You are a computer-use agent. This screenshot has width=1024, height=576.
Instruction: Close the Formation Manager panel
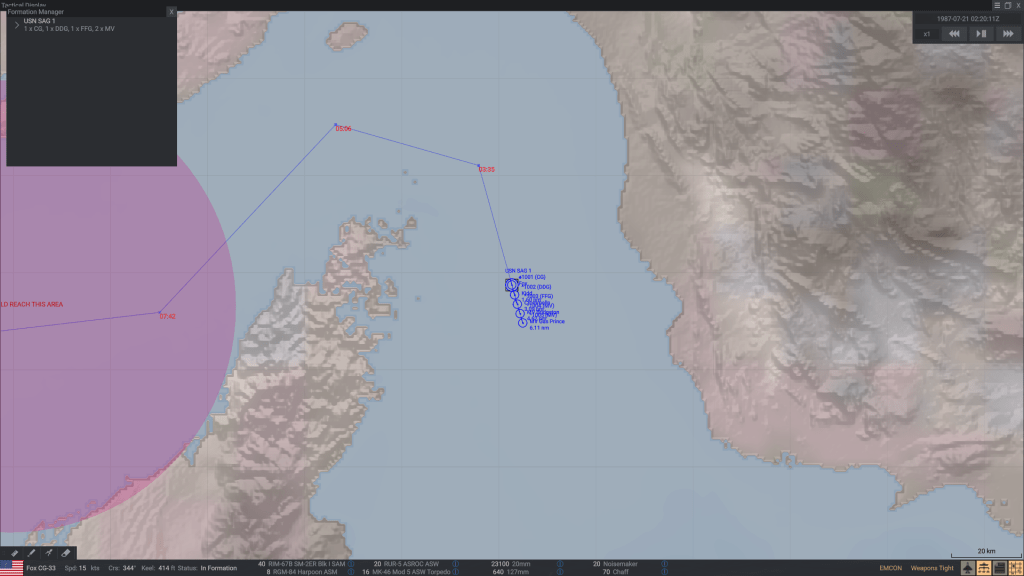point(171,12)
